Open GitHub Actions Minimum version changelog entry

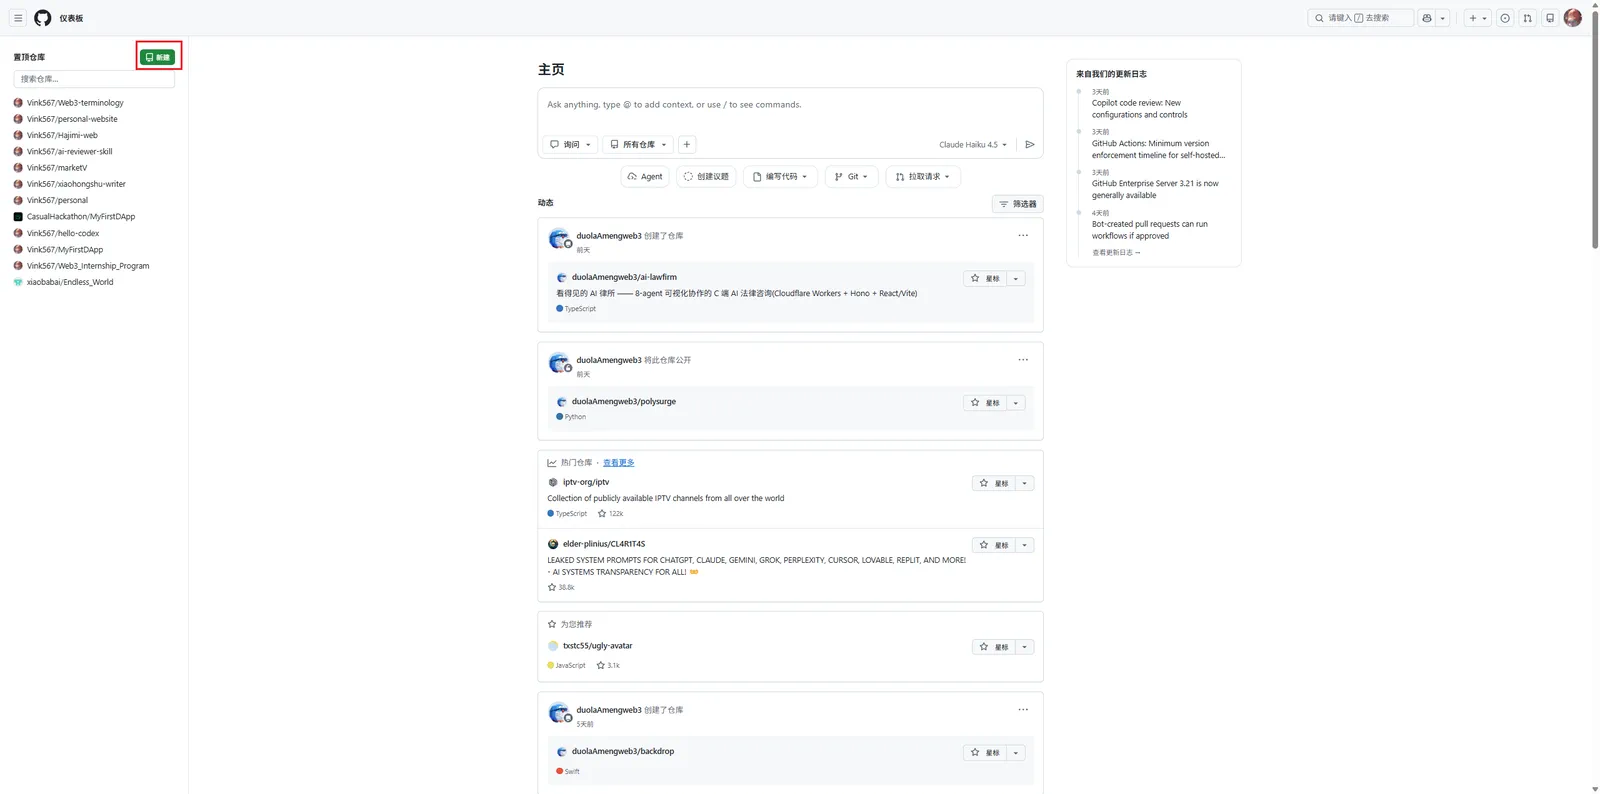coord(1158,149)
